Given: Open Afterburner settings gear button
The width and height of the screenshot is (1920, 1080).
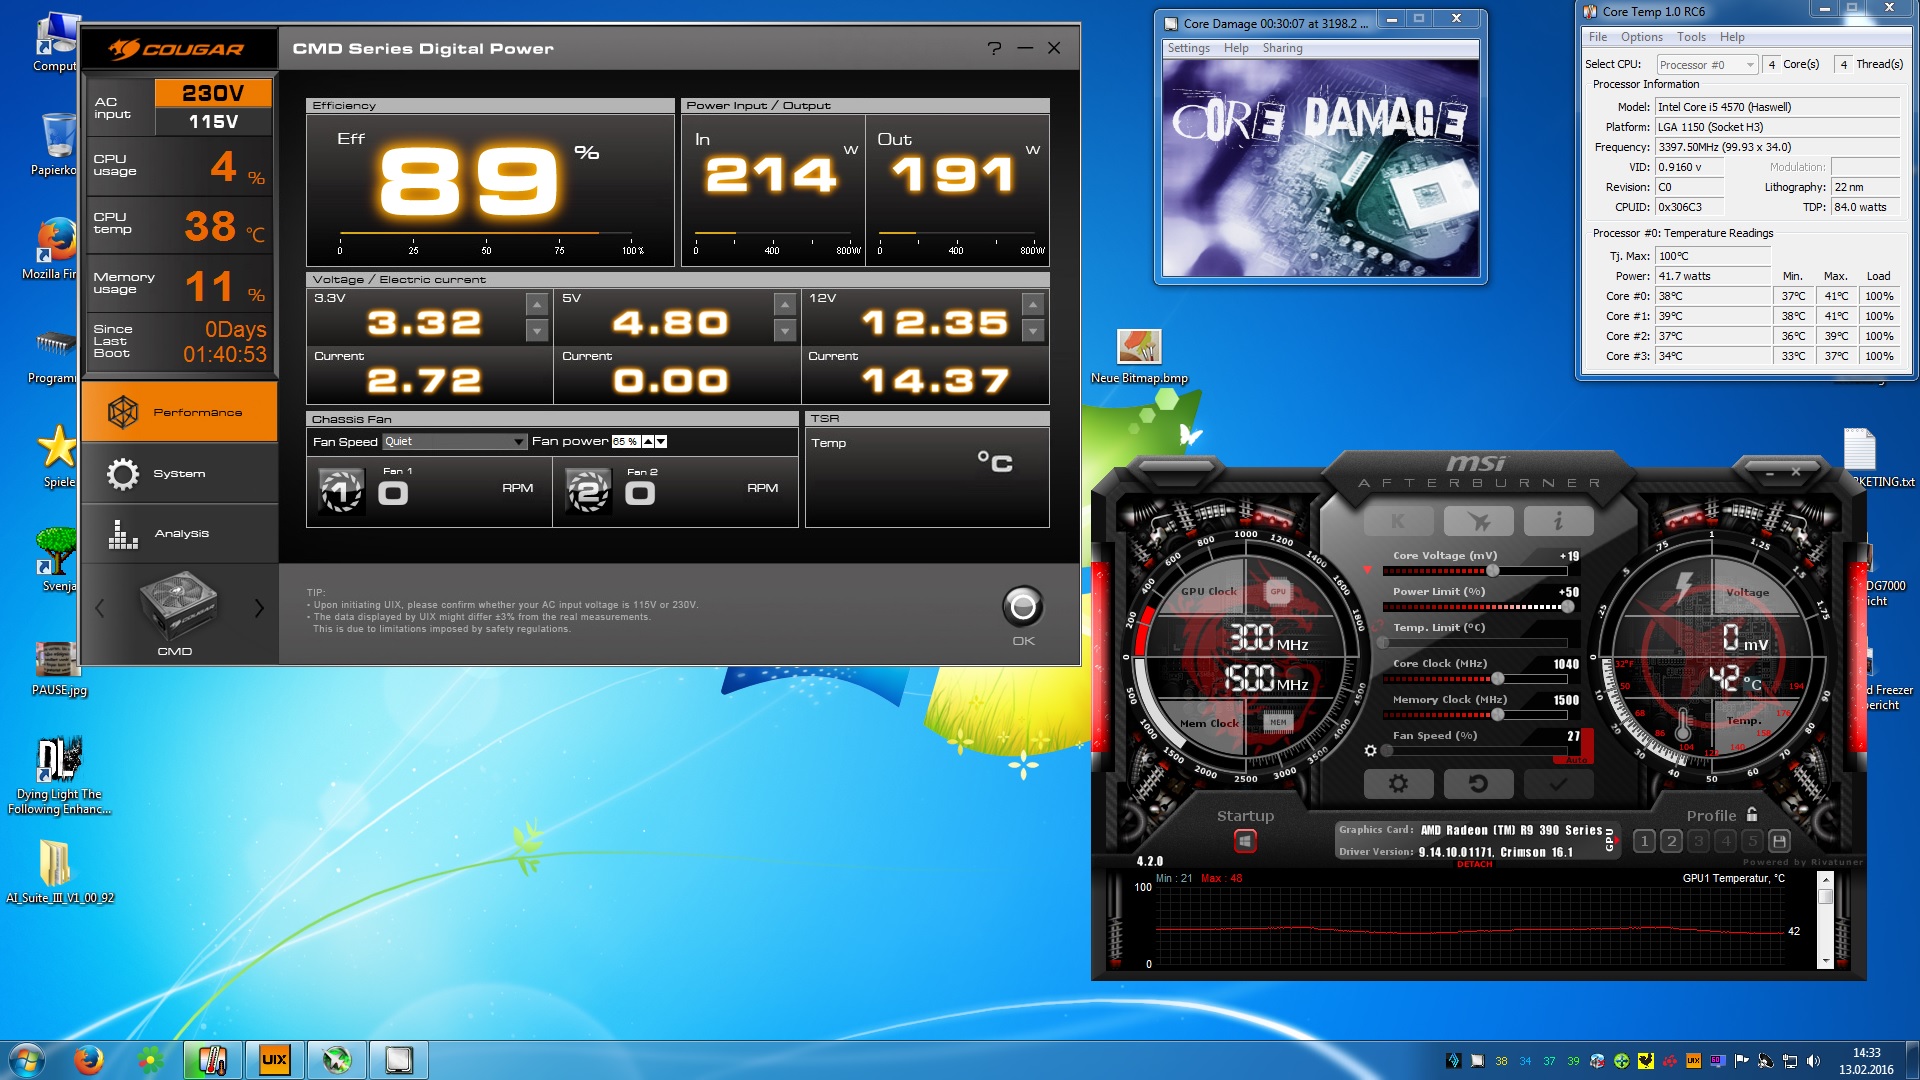Looking at the screenshot, I should [1398, 784].
